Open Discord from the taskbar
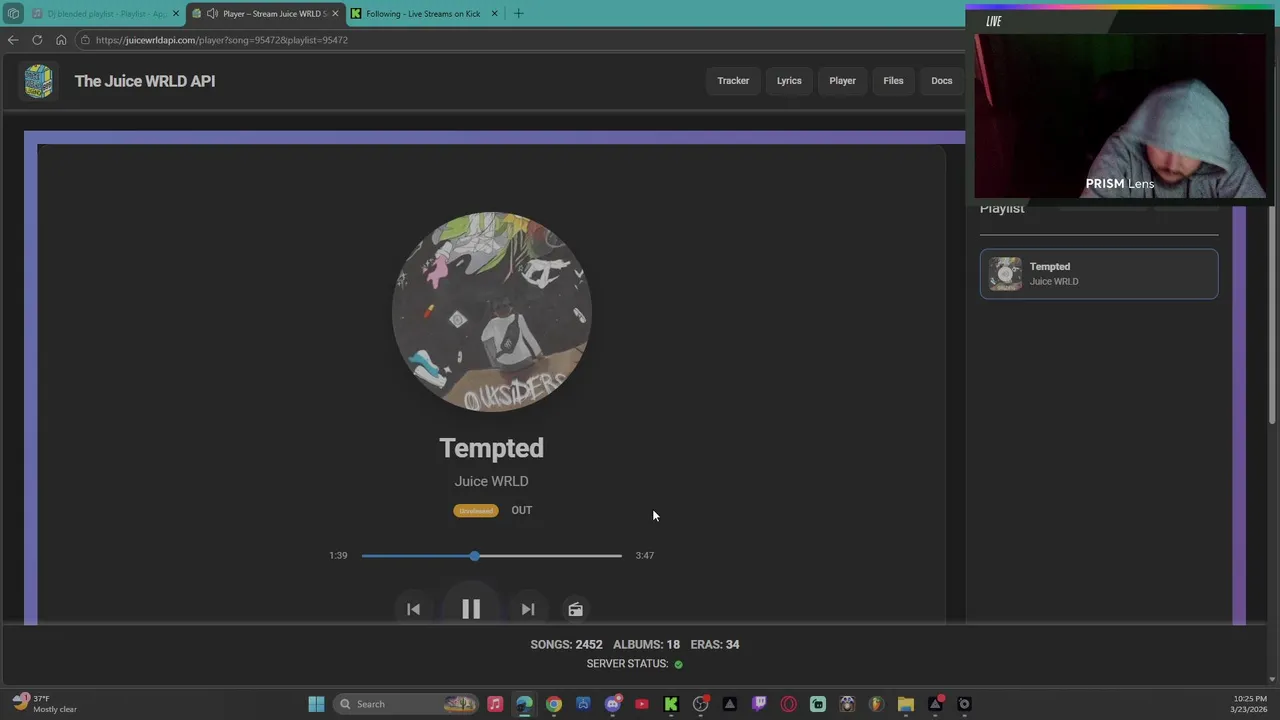The height and width of the screenshot is (720, 1280). pyautogui.click(x=612, y=704)
